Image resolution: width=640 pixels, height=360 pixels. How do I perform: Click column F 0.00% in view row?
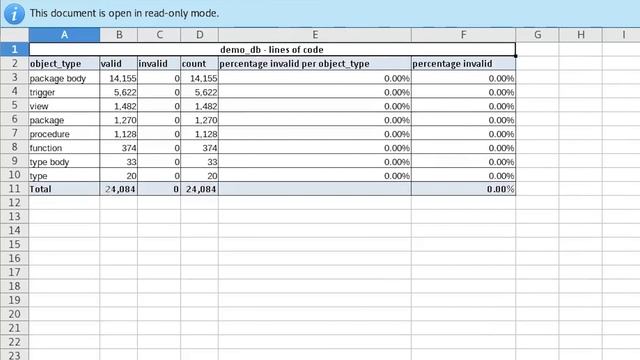[x=463, y=106]
